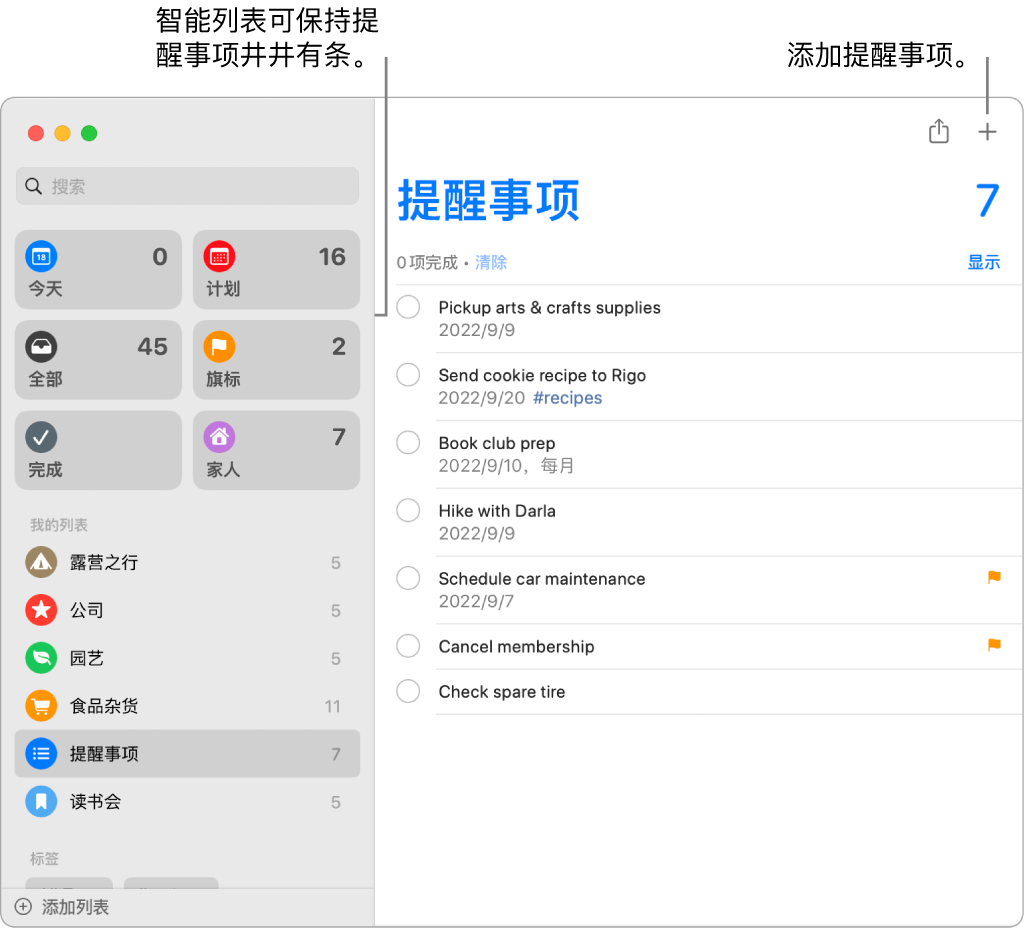Open the 全部 smart list
1027x931 pixels.
[97, 360]
